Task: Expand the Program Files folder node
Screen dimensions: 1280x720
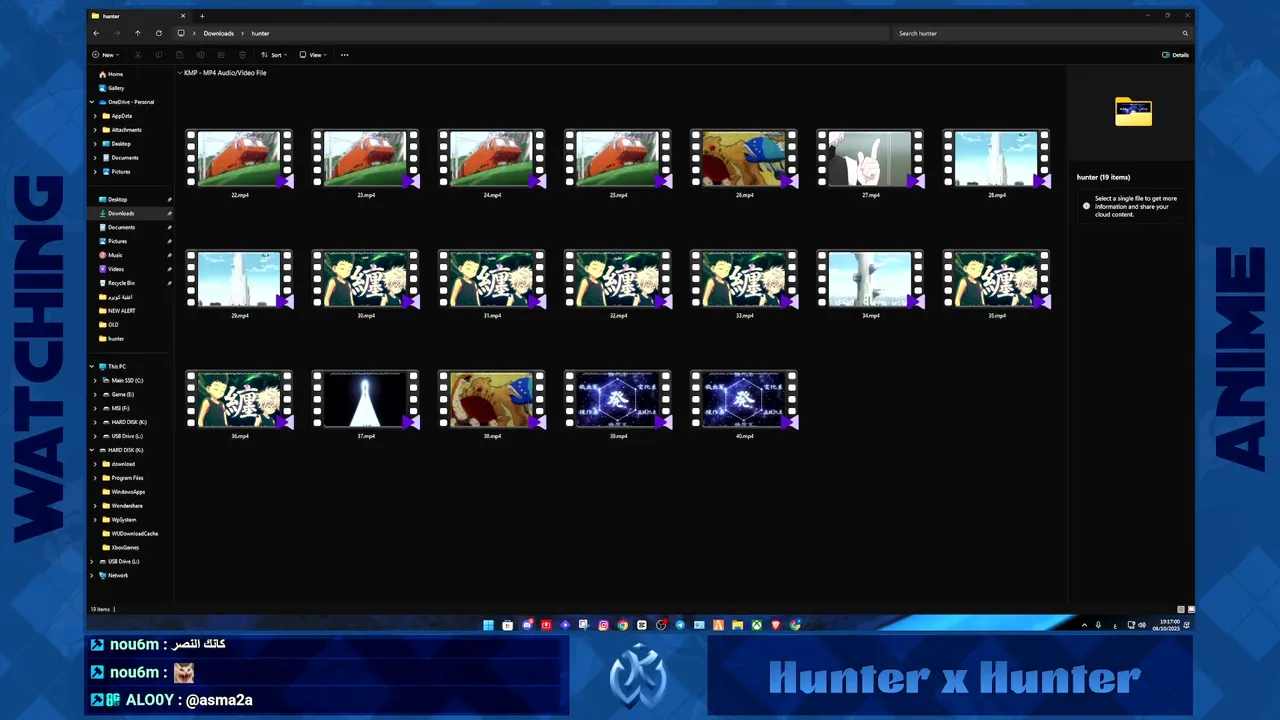Action: point(95,478)
